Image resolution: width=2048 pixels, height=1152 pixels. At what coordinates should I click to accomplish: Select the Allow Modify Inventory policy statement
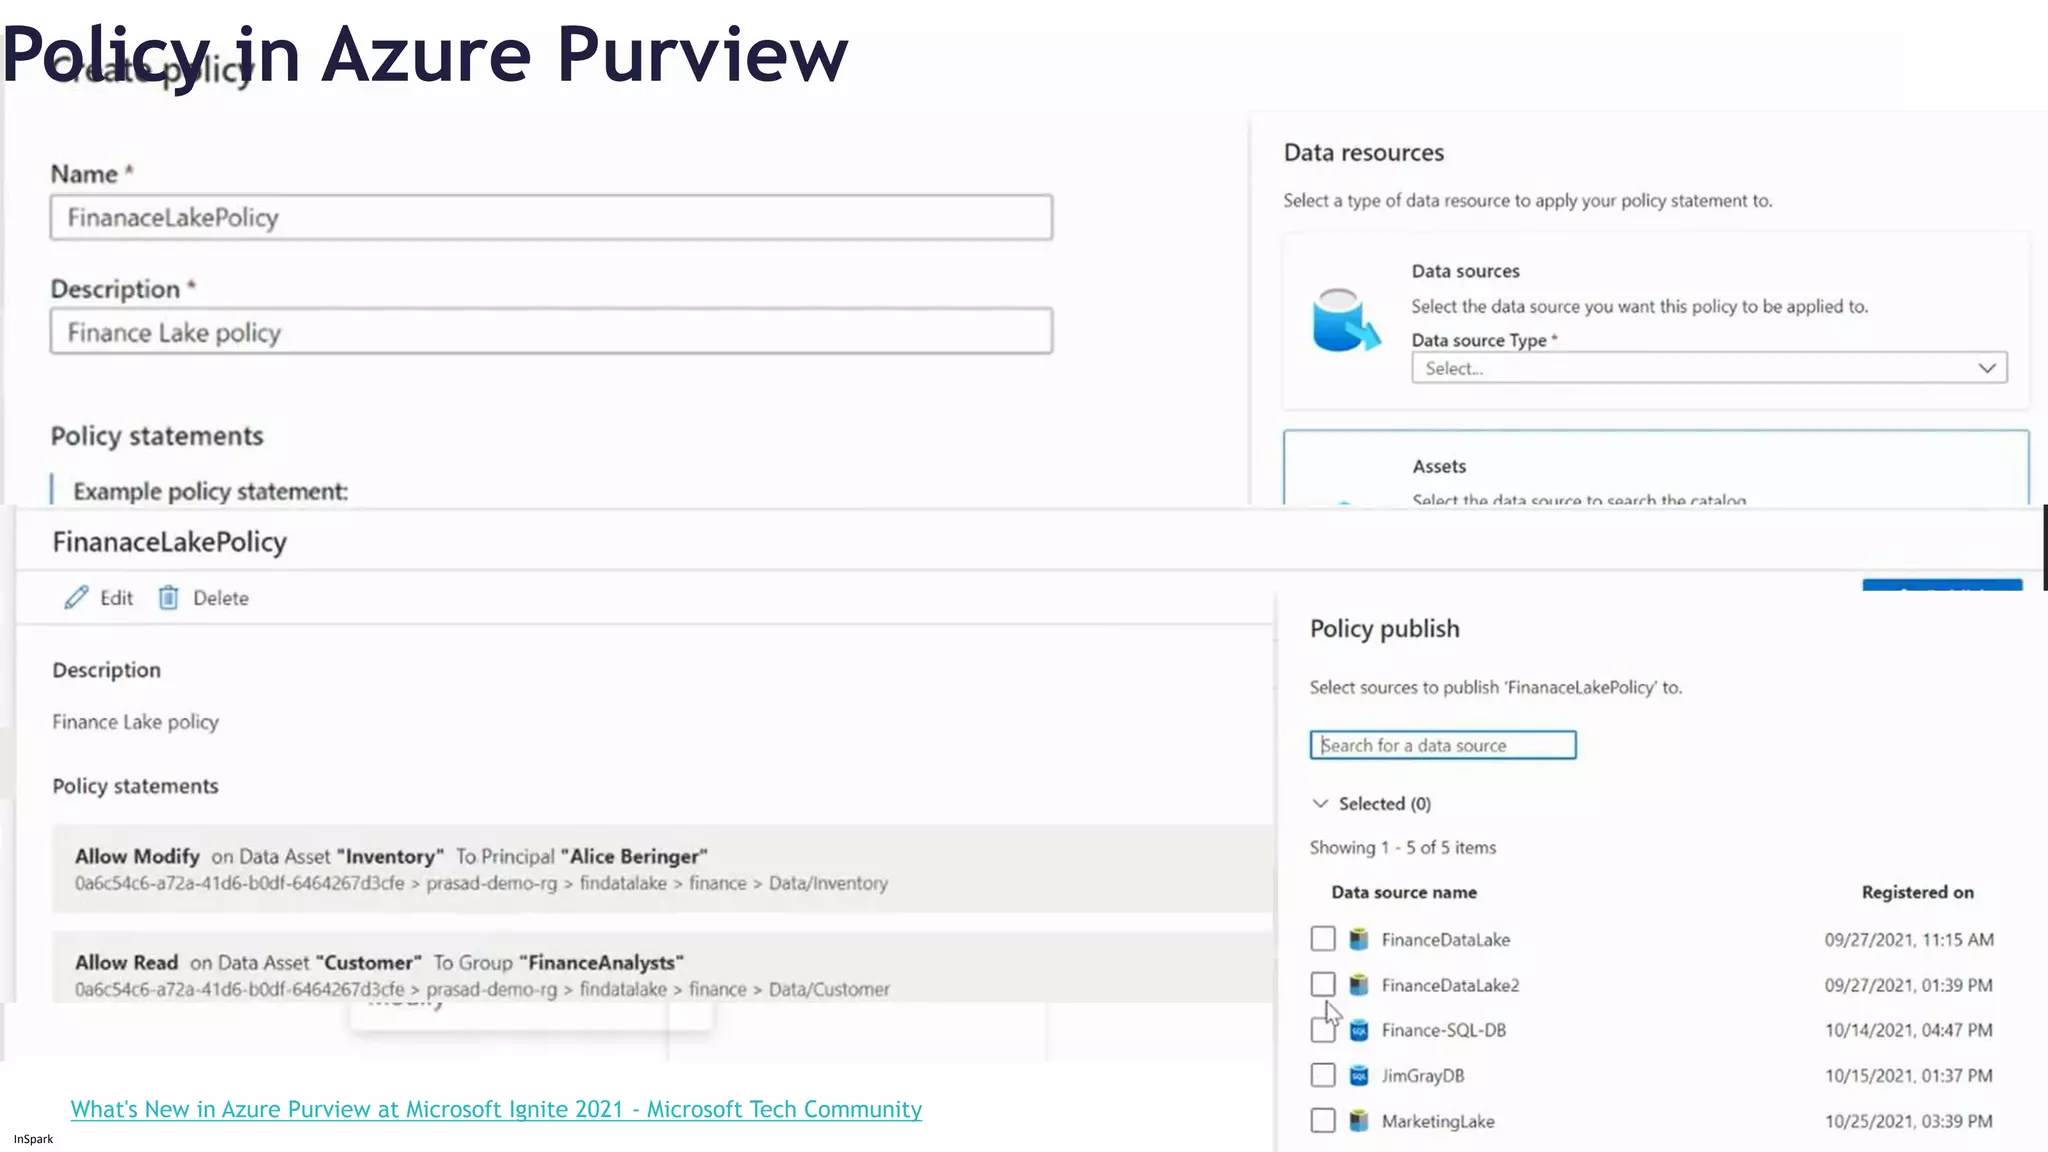pos(662,868)
